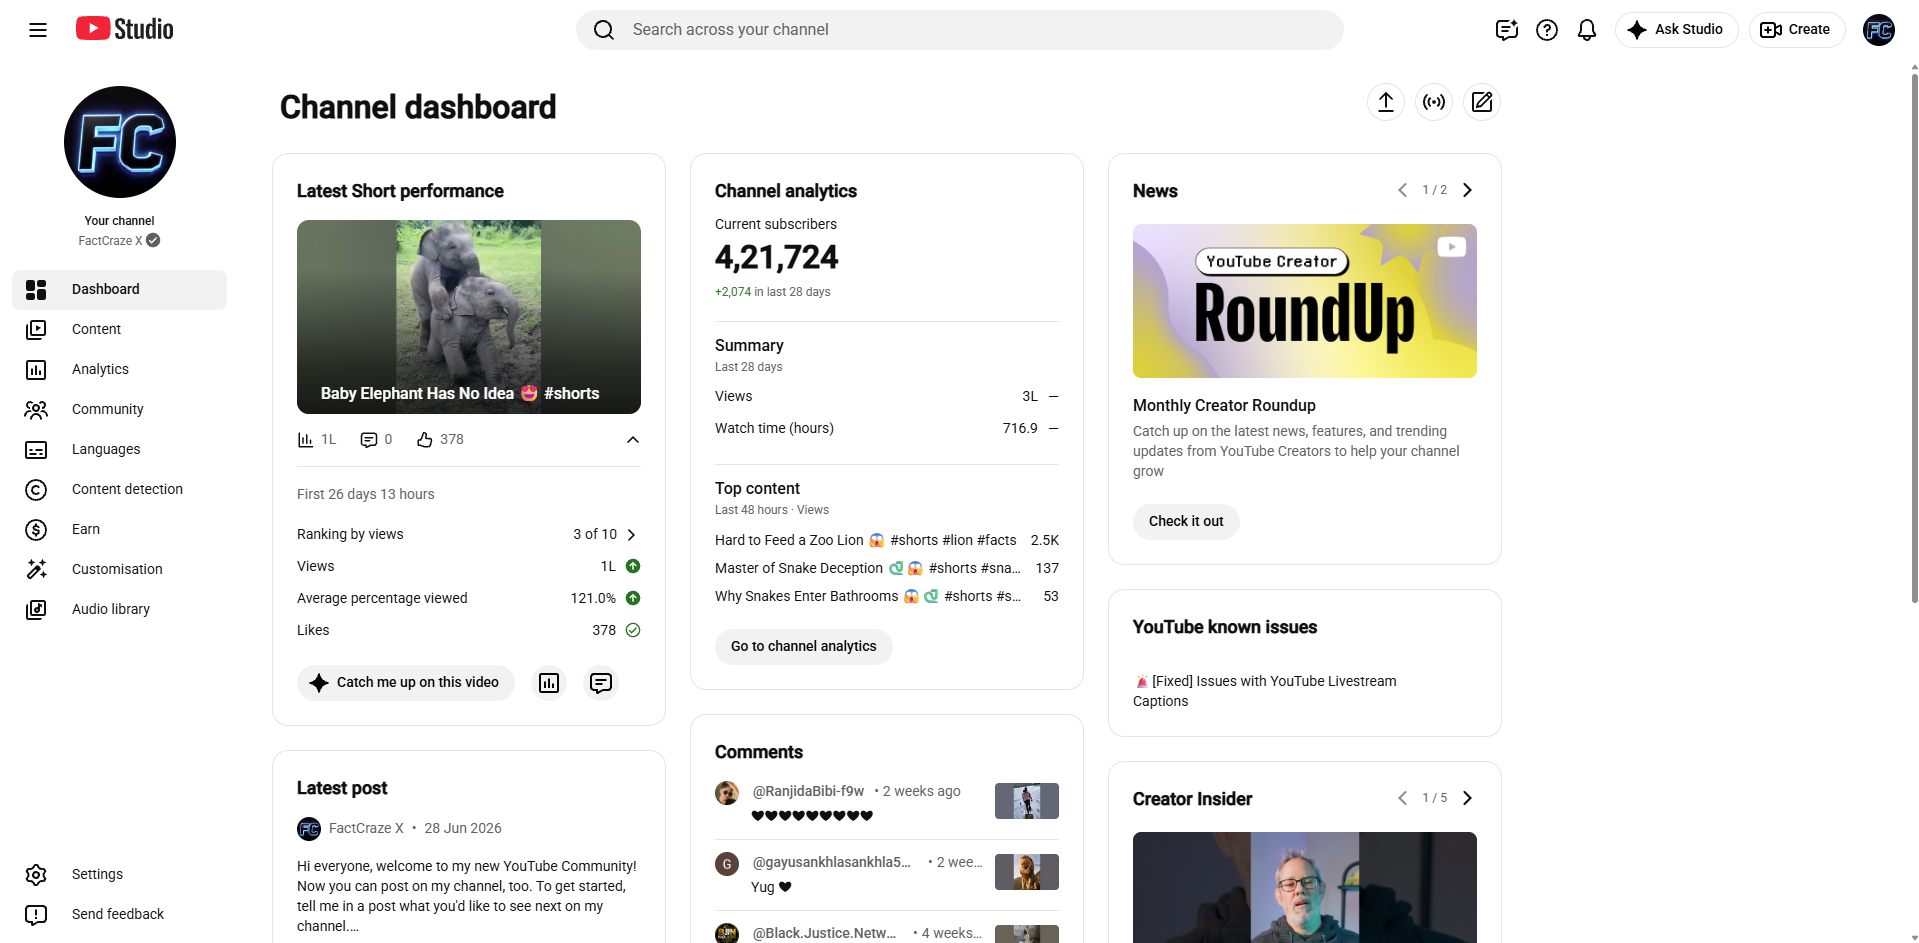
Task: Open Earn in the sidebar
Action: click(120, 530)
